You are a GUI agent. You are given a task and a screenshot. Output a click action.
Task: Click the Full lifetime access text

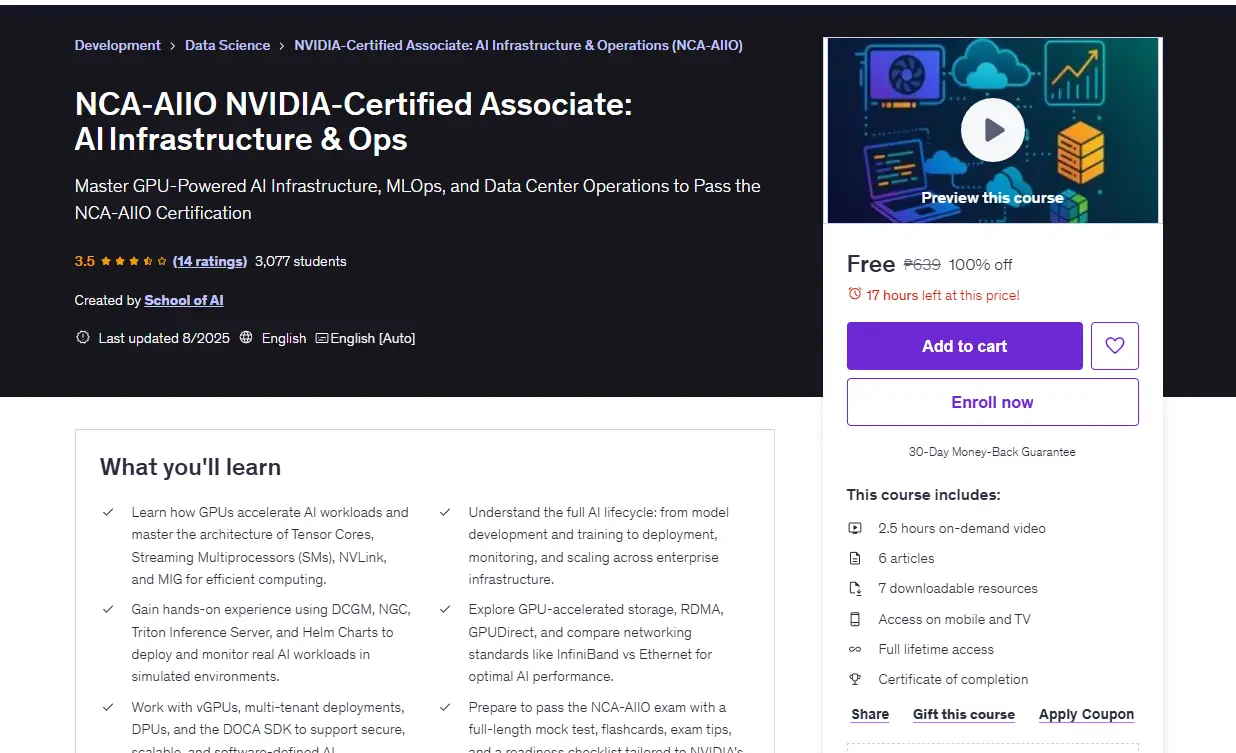[x=936, y=649]
